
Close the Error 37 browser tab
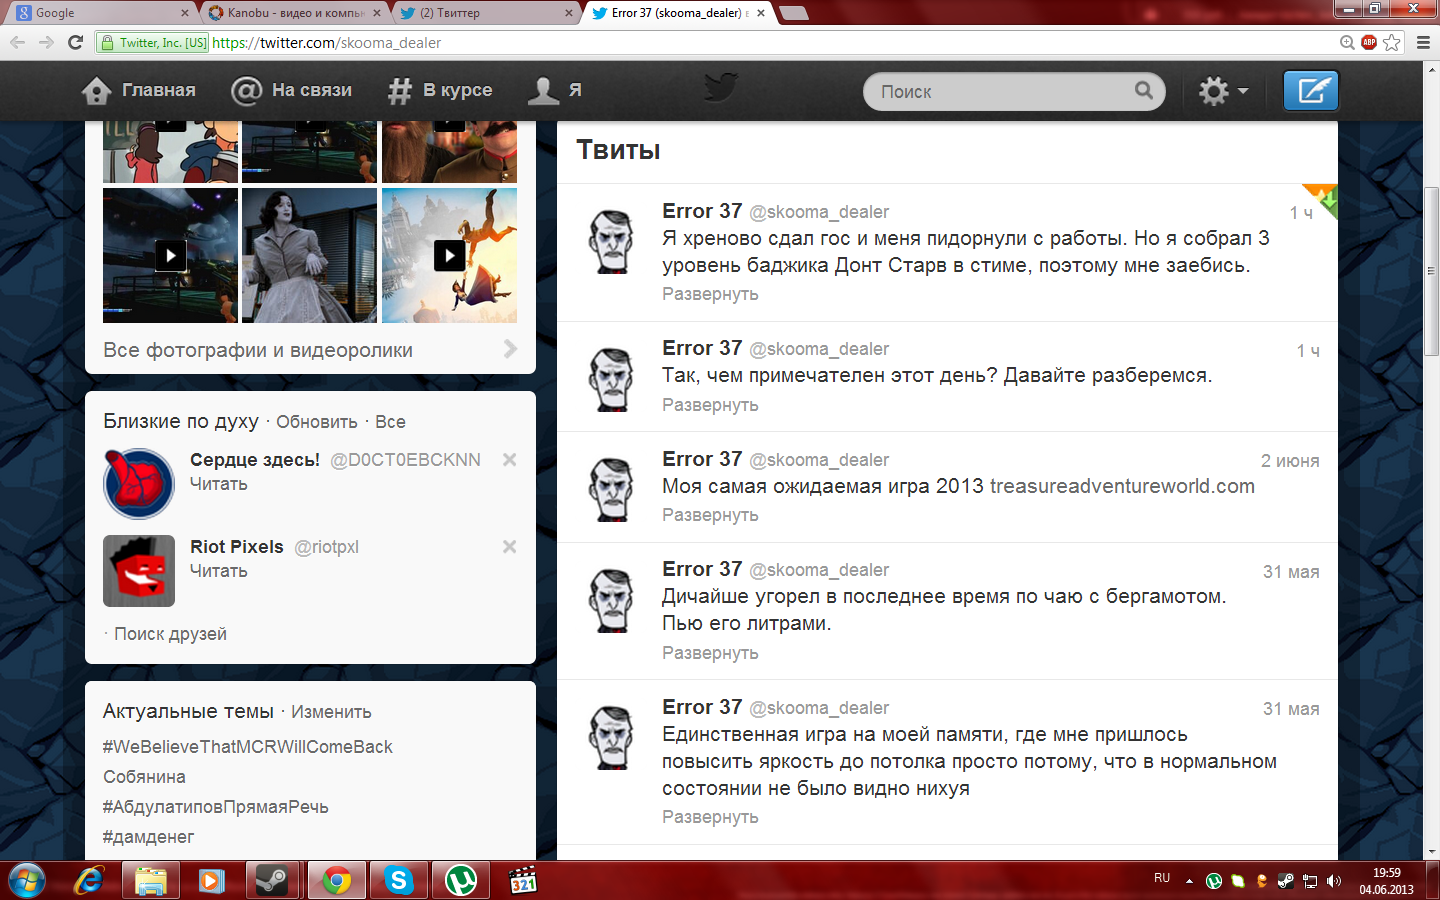pos(761,13)
